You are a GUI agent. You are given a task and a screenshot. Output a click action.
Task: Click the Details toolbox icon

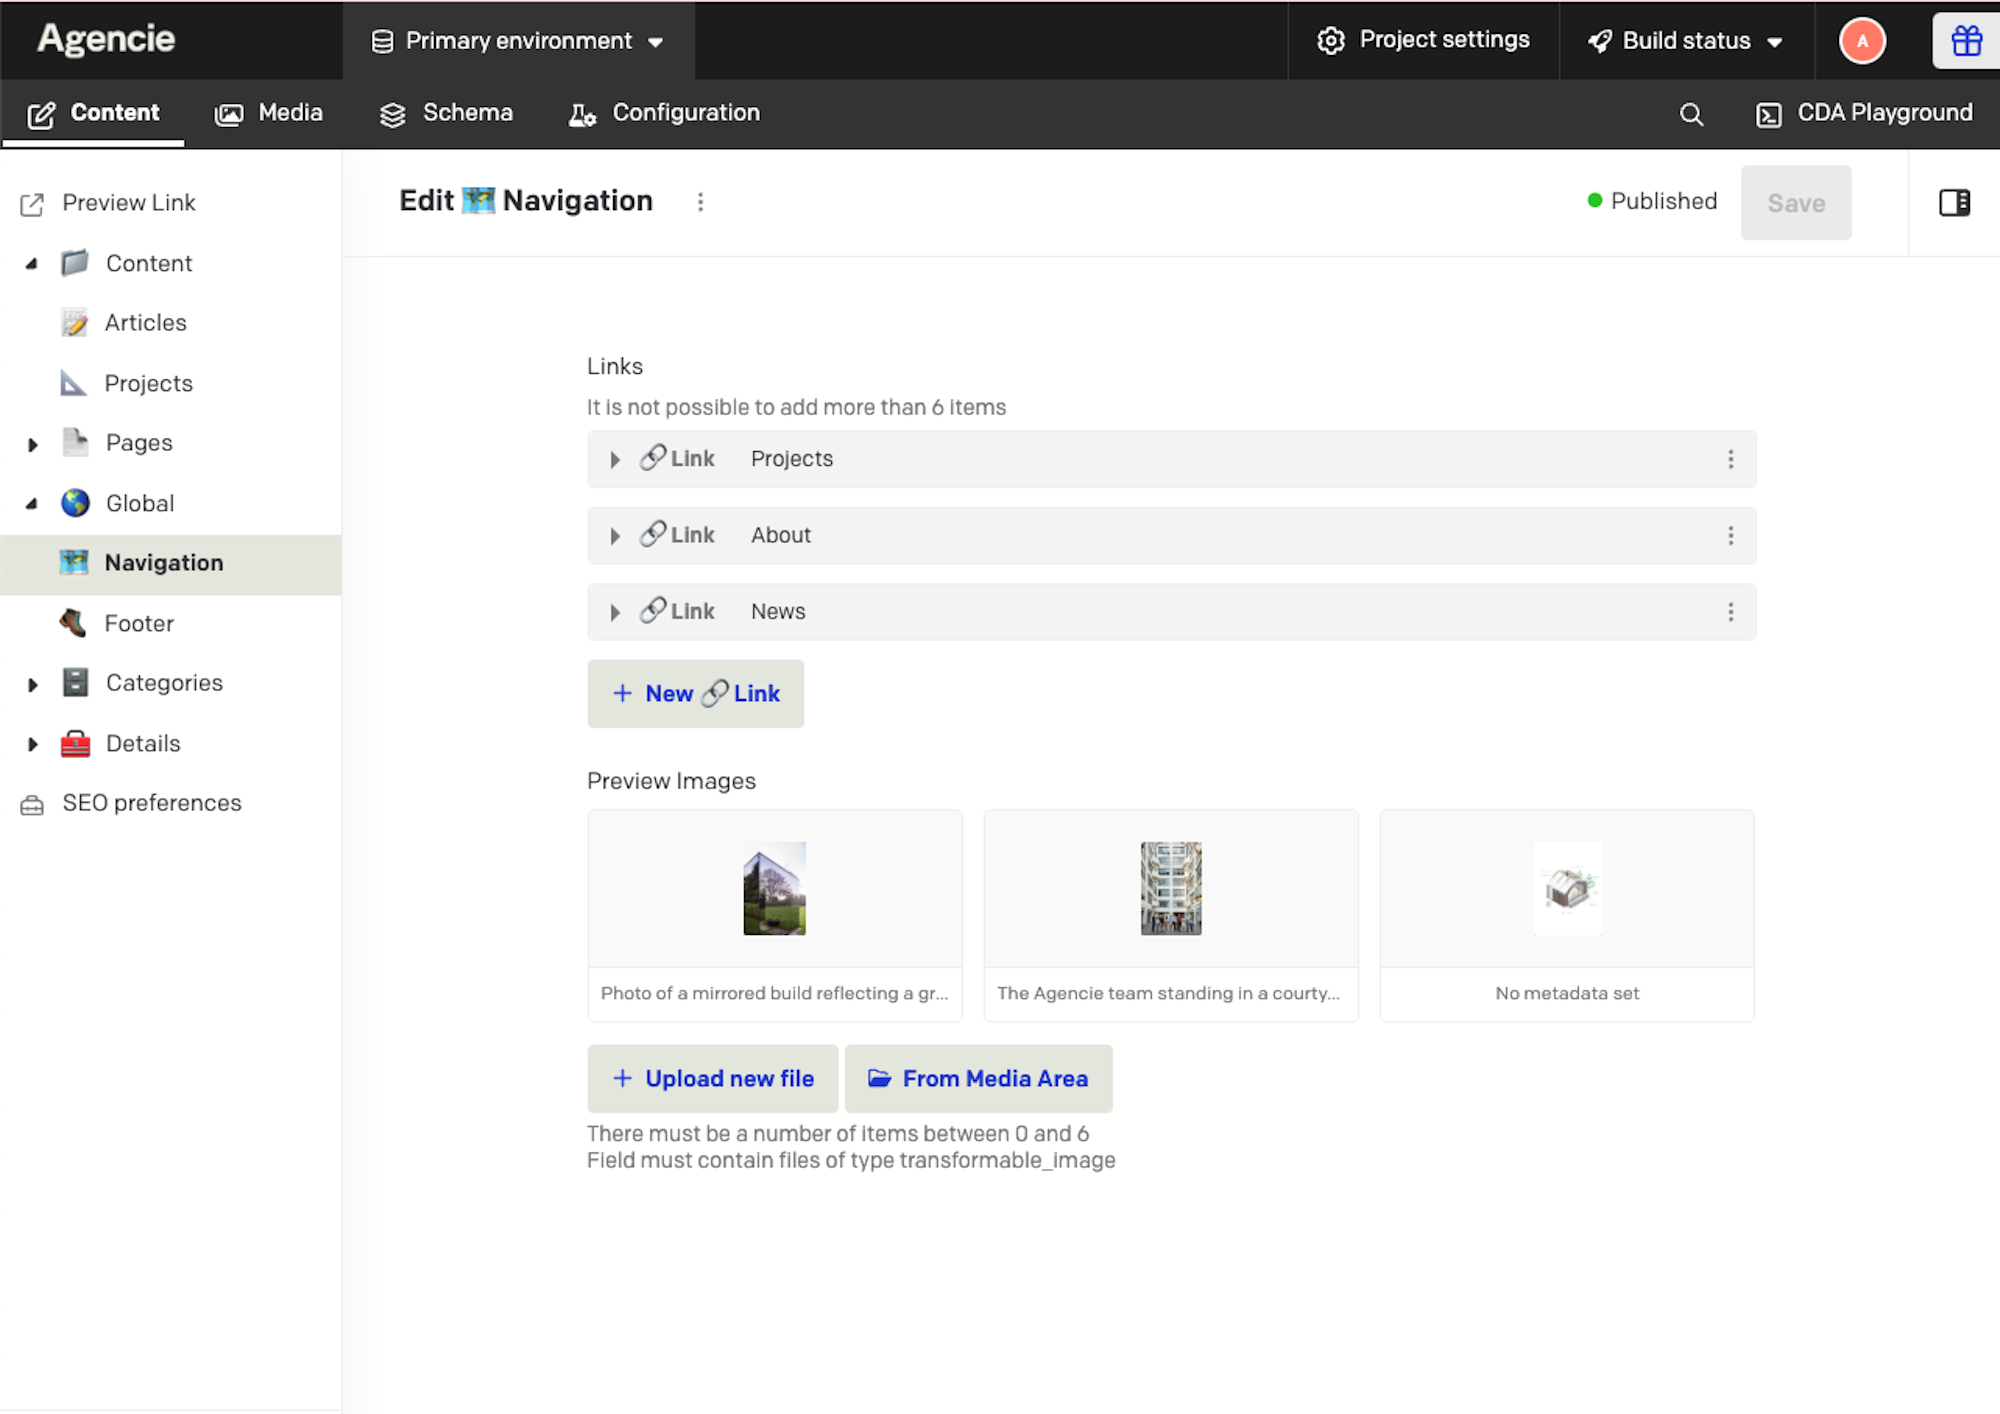point(75,743)
